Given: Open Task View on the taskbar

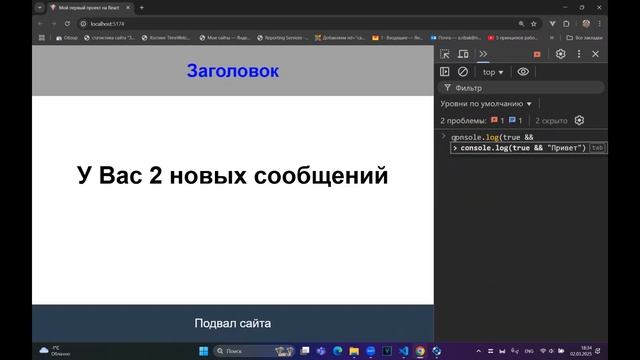Looking at the screenshot, I should [305, 351].
